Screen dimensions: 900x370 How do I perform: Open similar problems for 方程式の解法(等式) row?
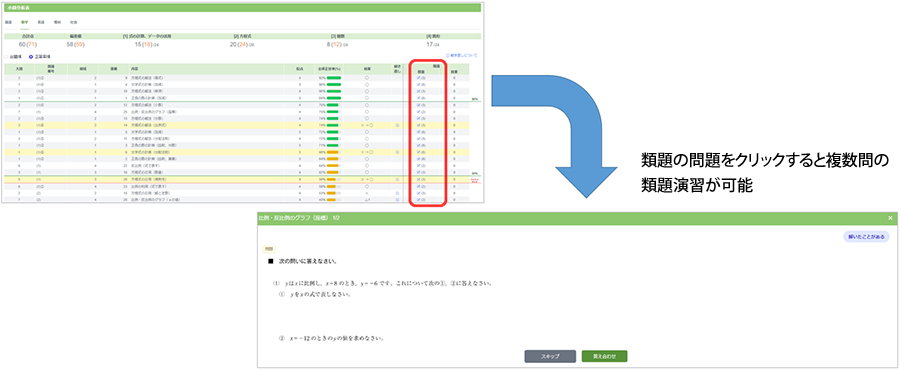click(421, 77)
